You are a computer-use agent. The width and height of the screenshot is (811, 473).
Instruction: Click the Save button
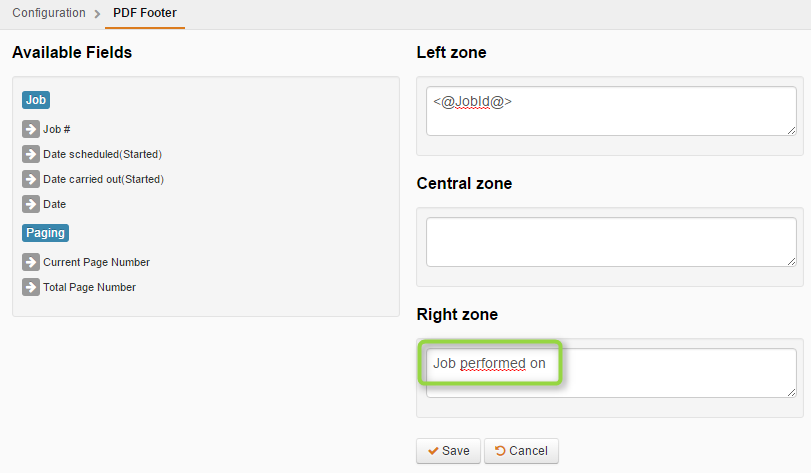tap(448, 451)
